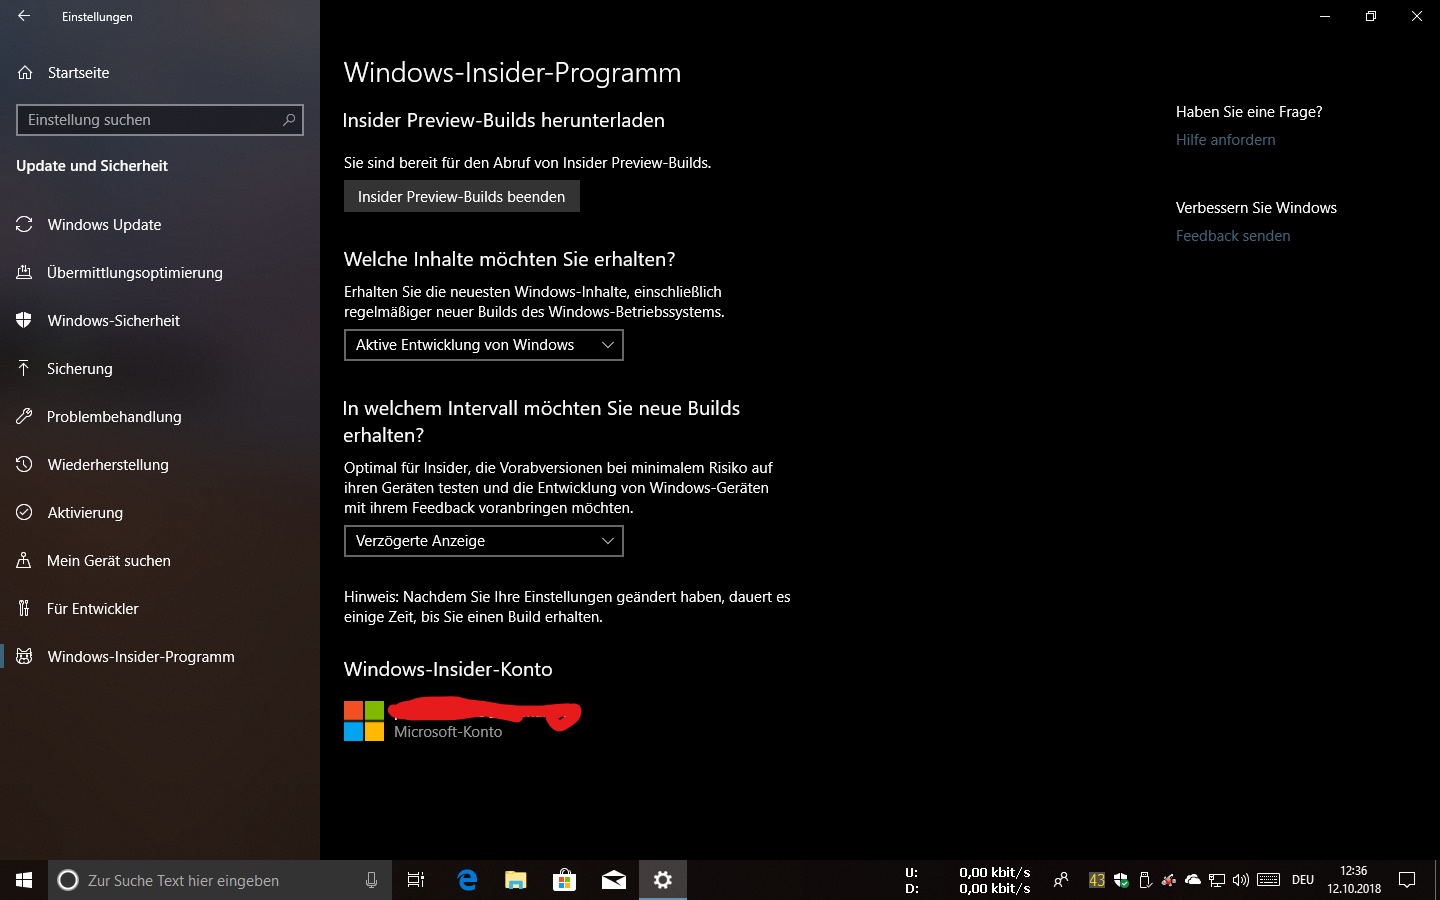Launch Microsoft Edge from taskbar
This screenshot has width=1440, height=900.
pyautogui.click(x=467, y=880)
